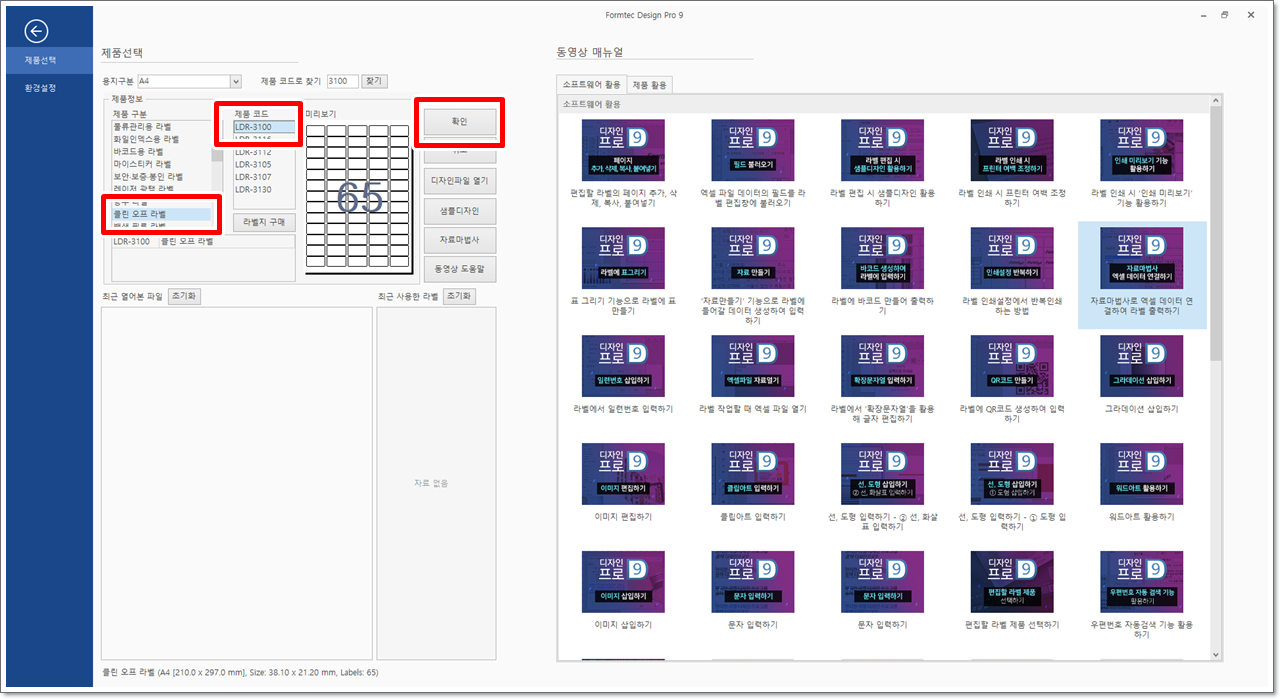
Task: Open 이미지 삽입하기 video thumbnail
Action: point(623,582)
